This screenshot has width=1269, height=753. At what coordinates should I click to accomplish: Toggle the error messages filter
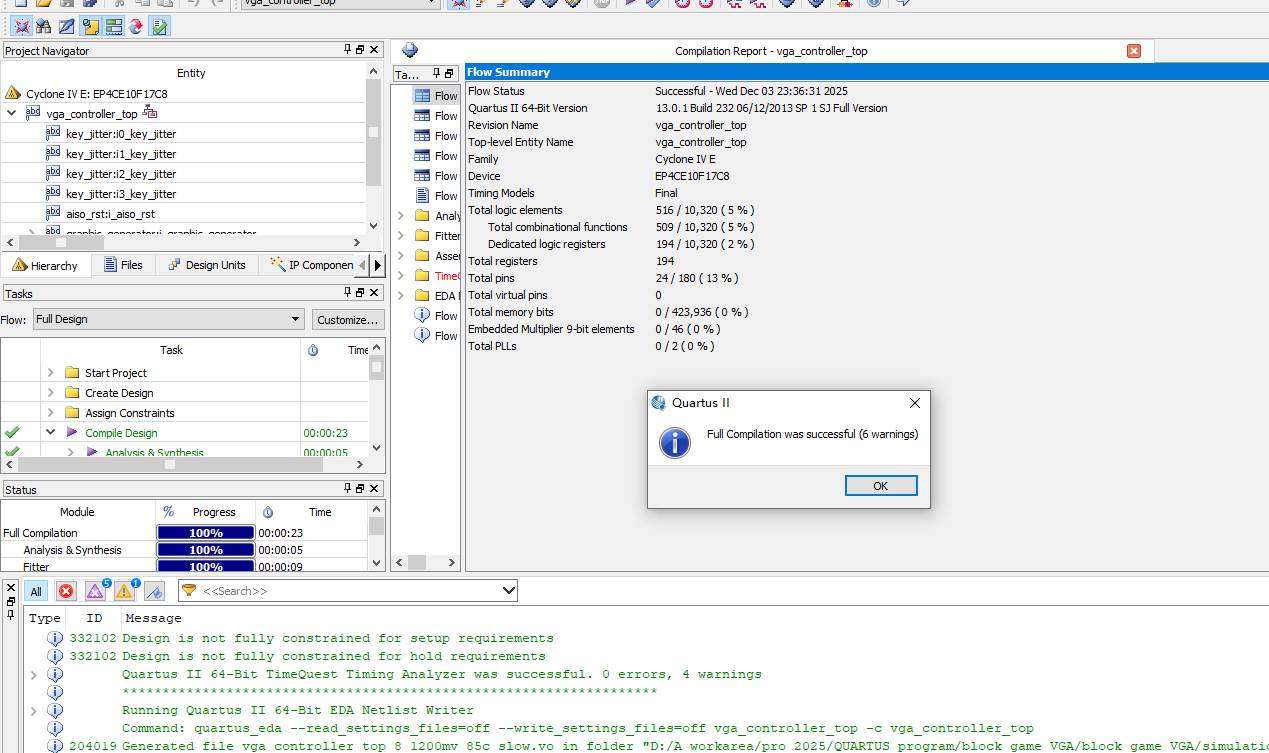click(66, 591)
